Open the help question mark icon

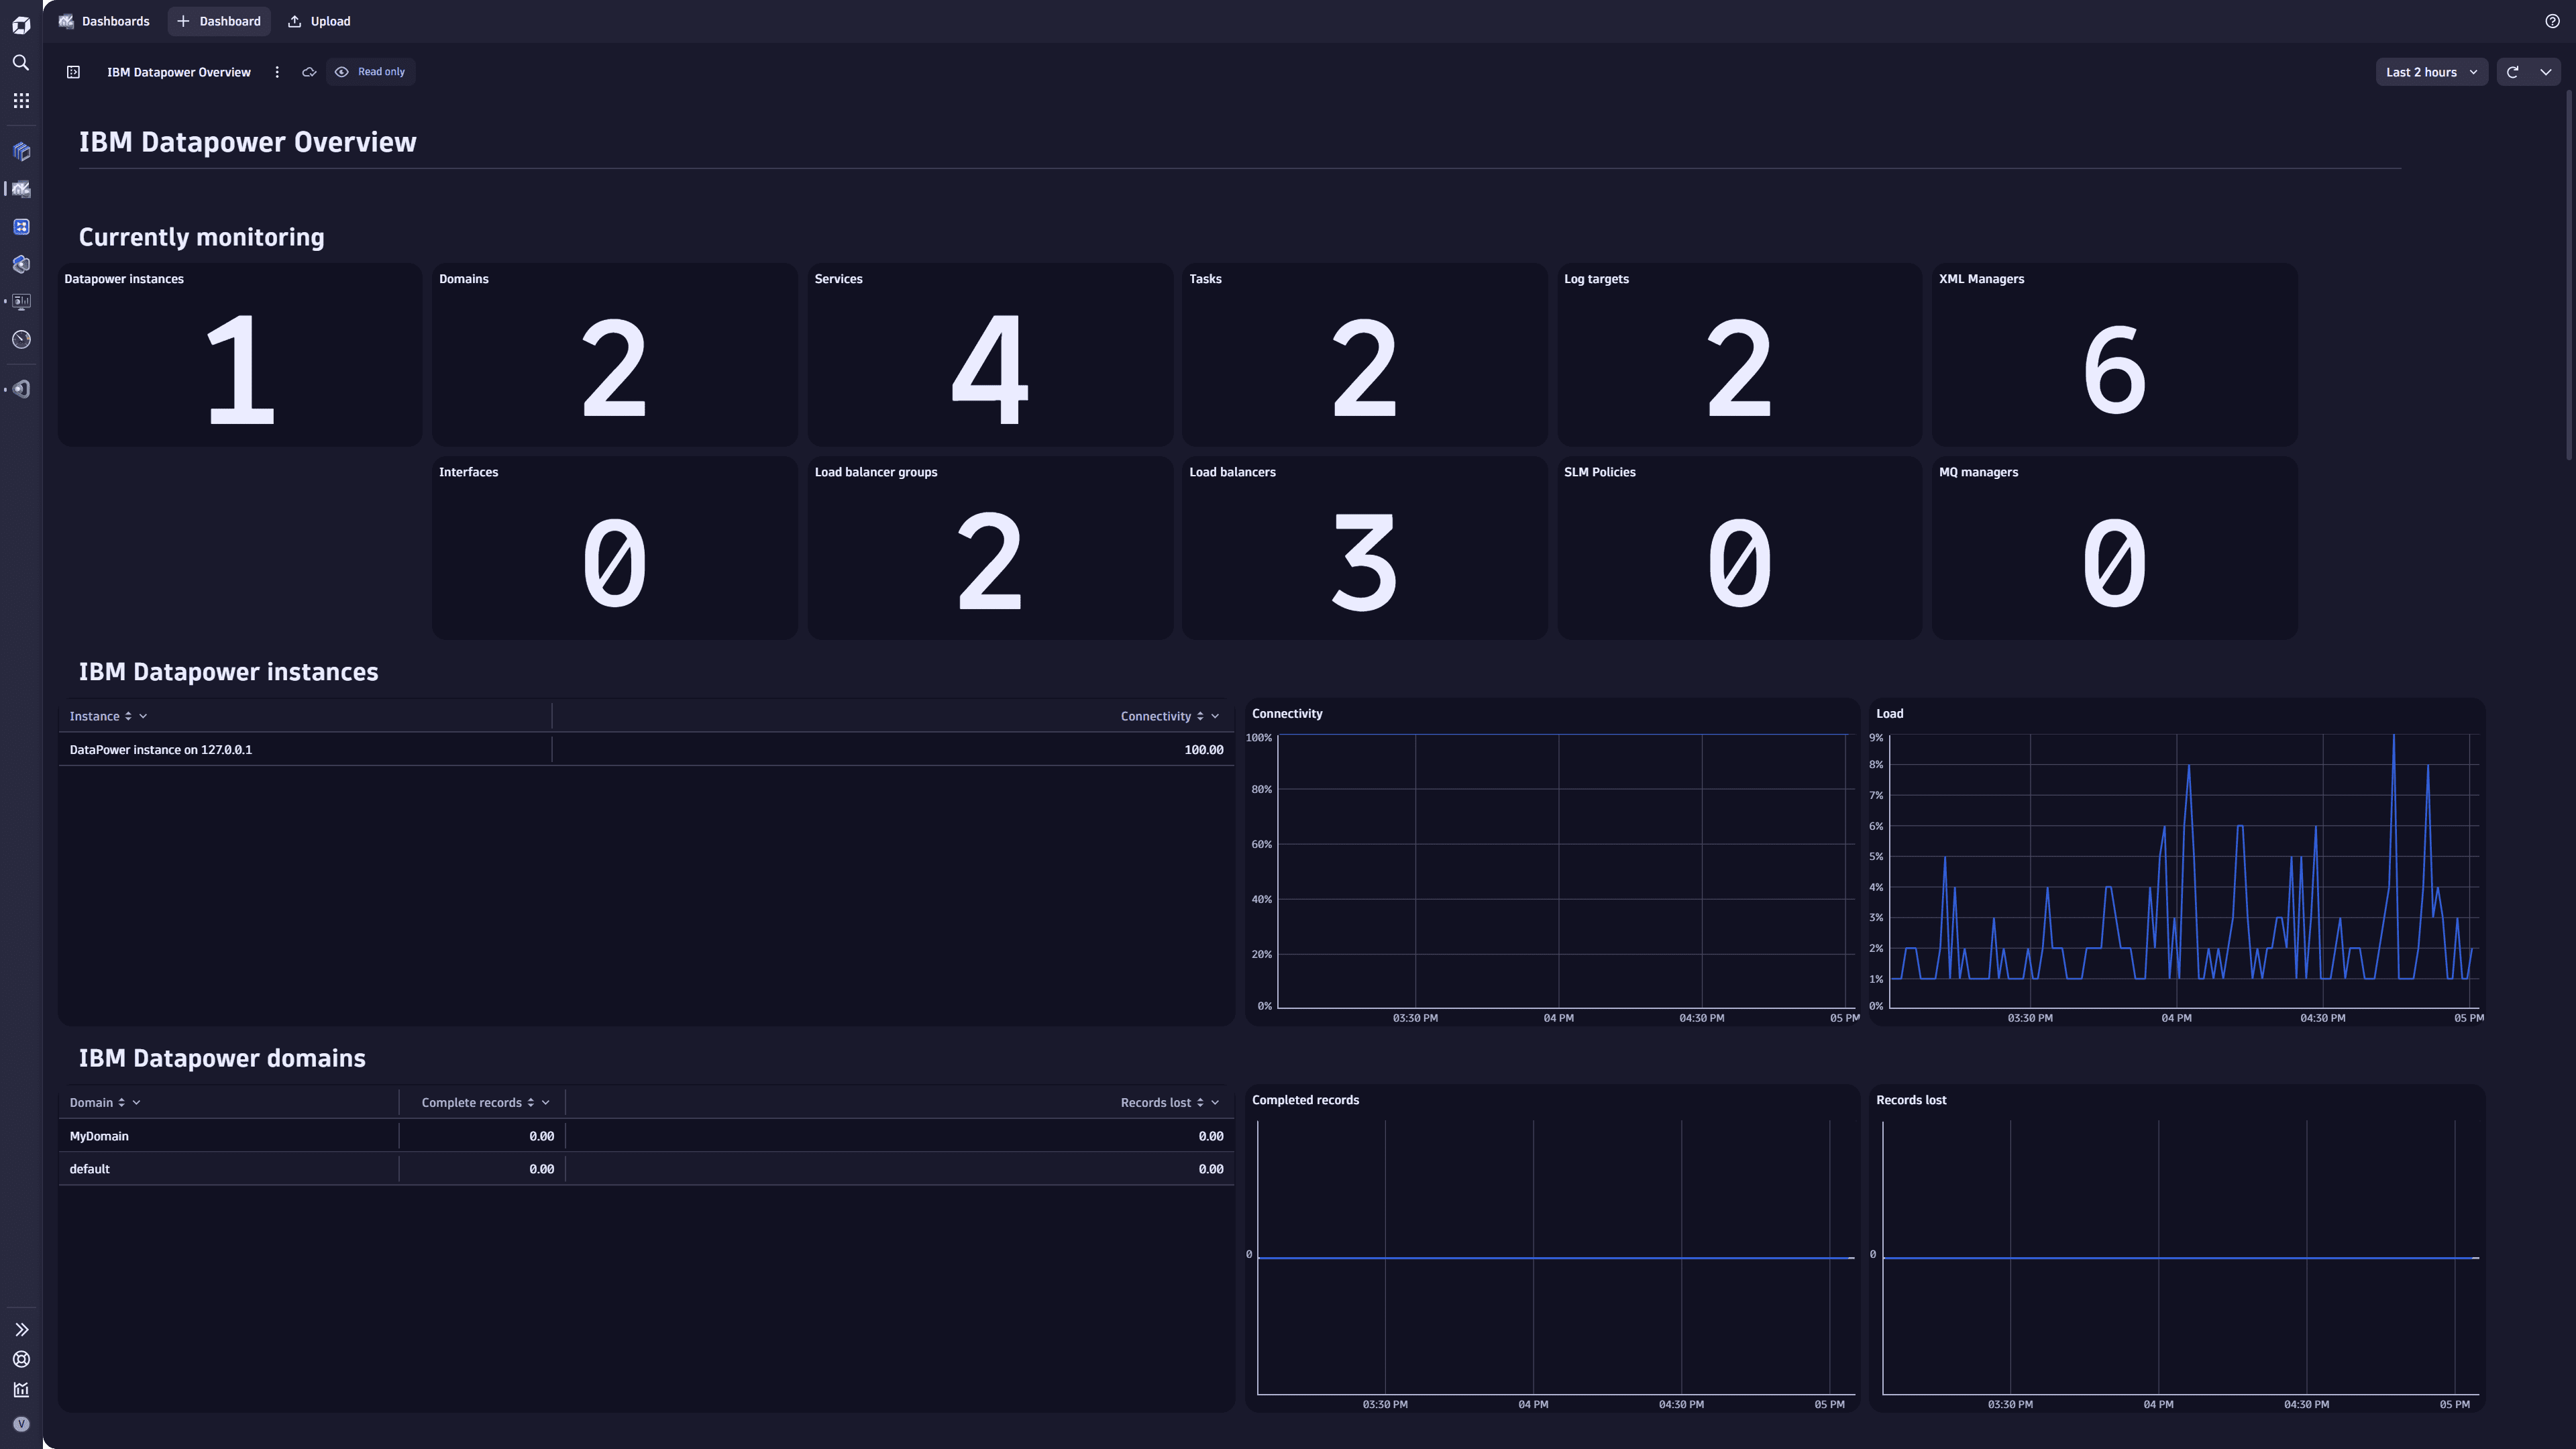coord(2552,21)
